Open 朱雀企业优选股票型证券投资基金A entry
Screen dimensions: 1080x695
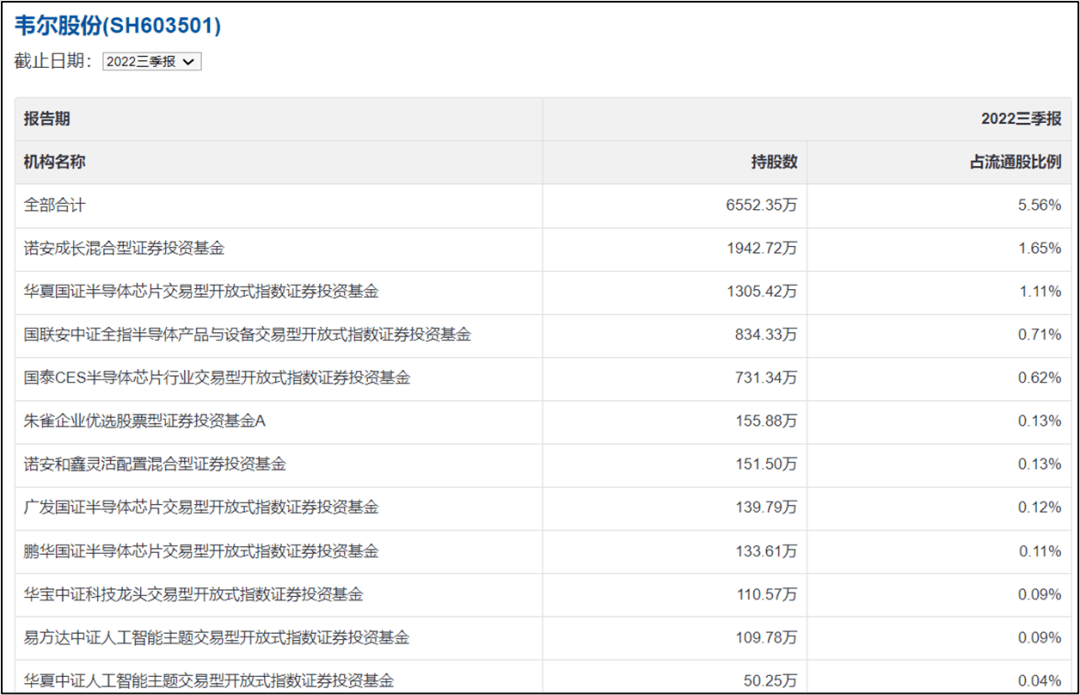pos(145,421)
